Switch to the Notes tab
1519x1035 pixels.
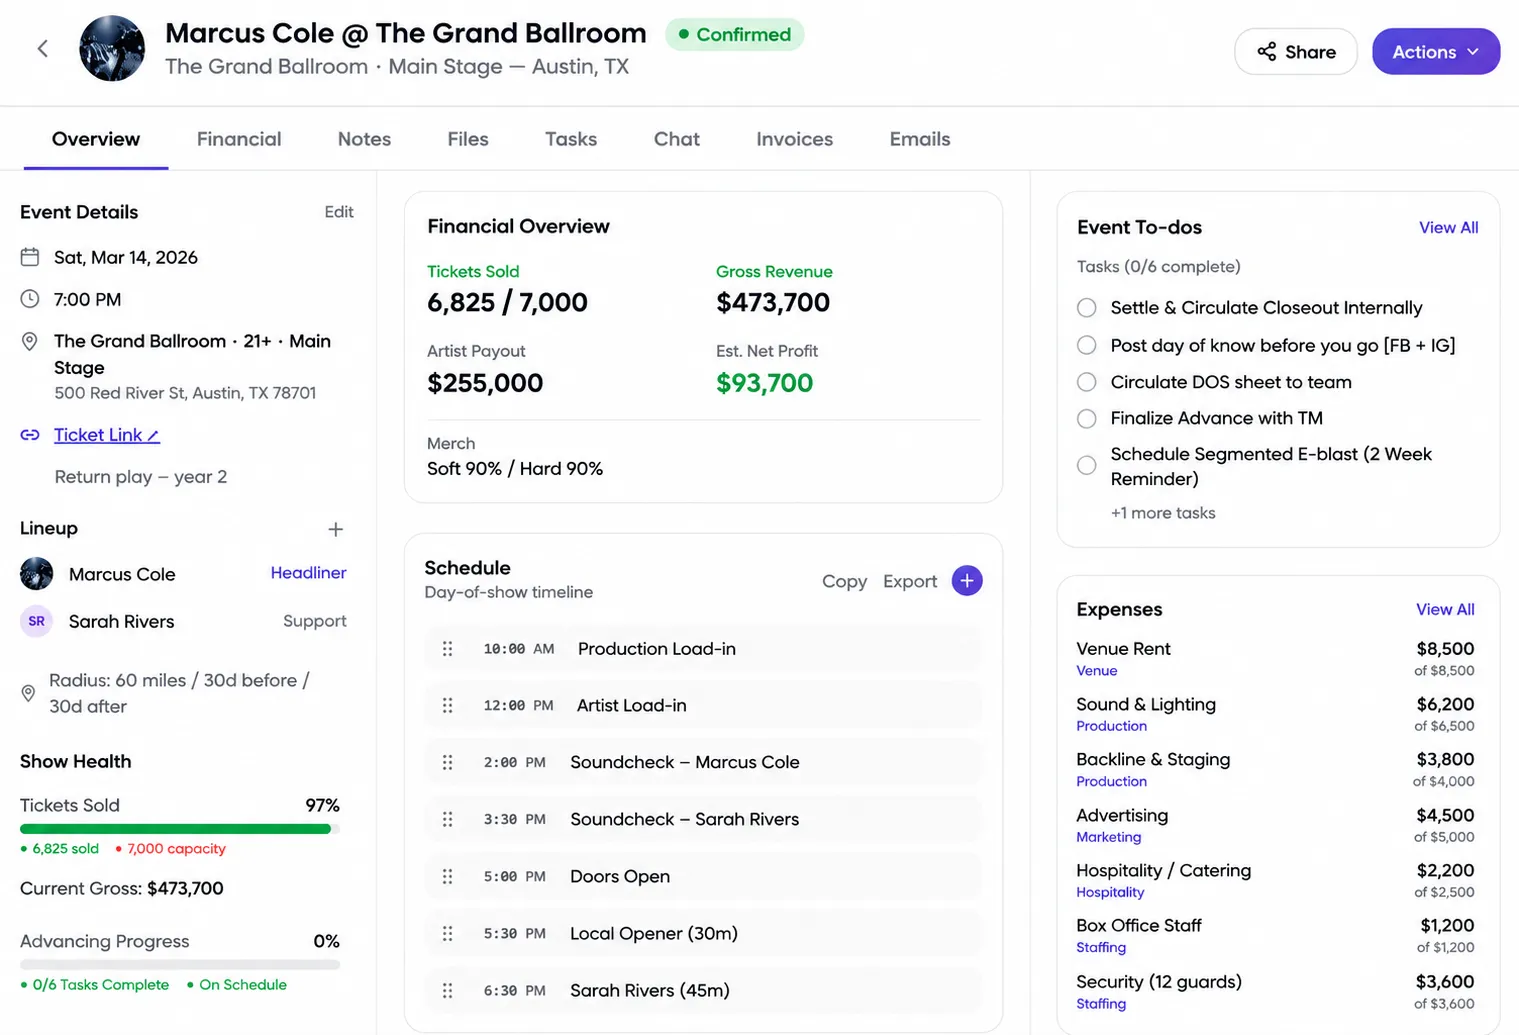click(364, 139)
